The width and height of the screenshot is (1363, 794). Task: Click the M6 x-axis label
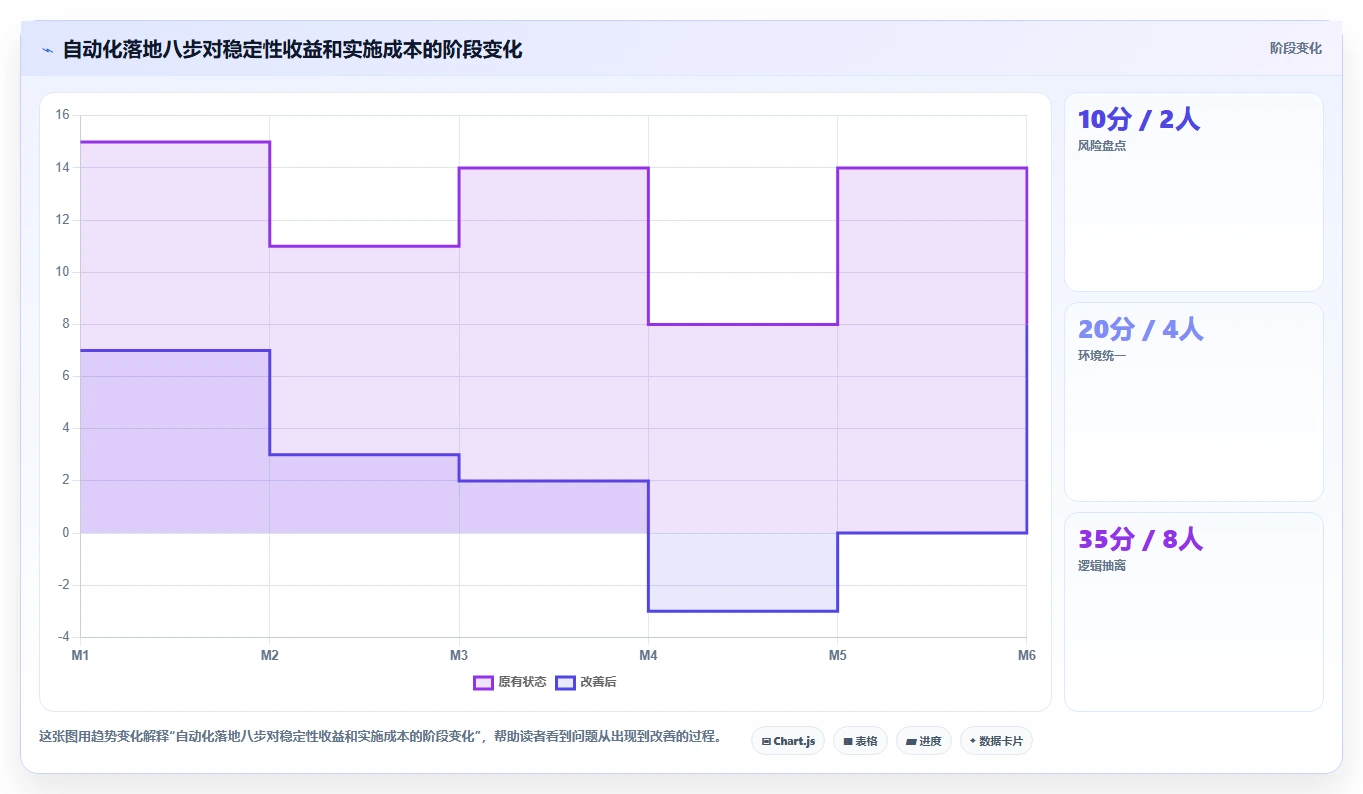[1027, 656]
